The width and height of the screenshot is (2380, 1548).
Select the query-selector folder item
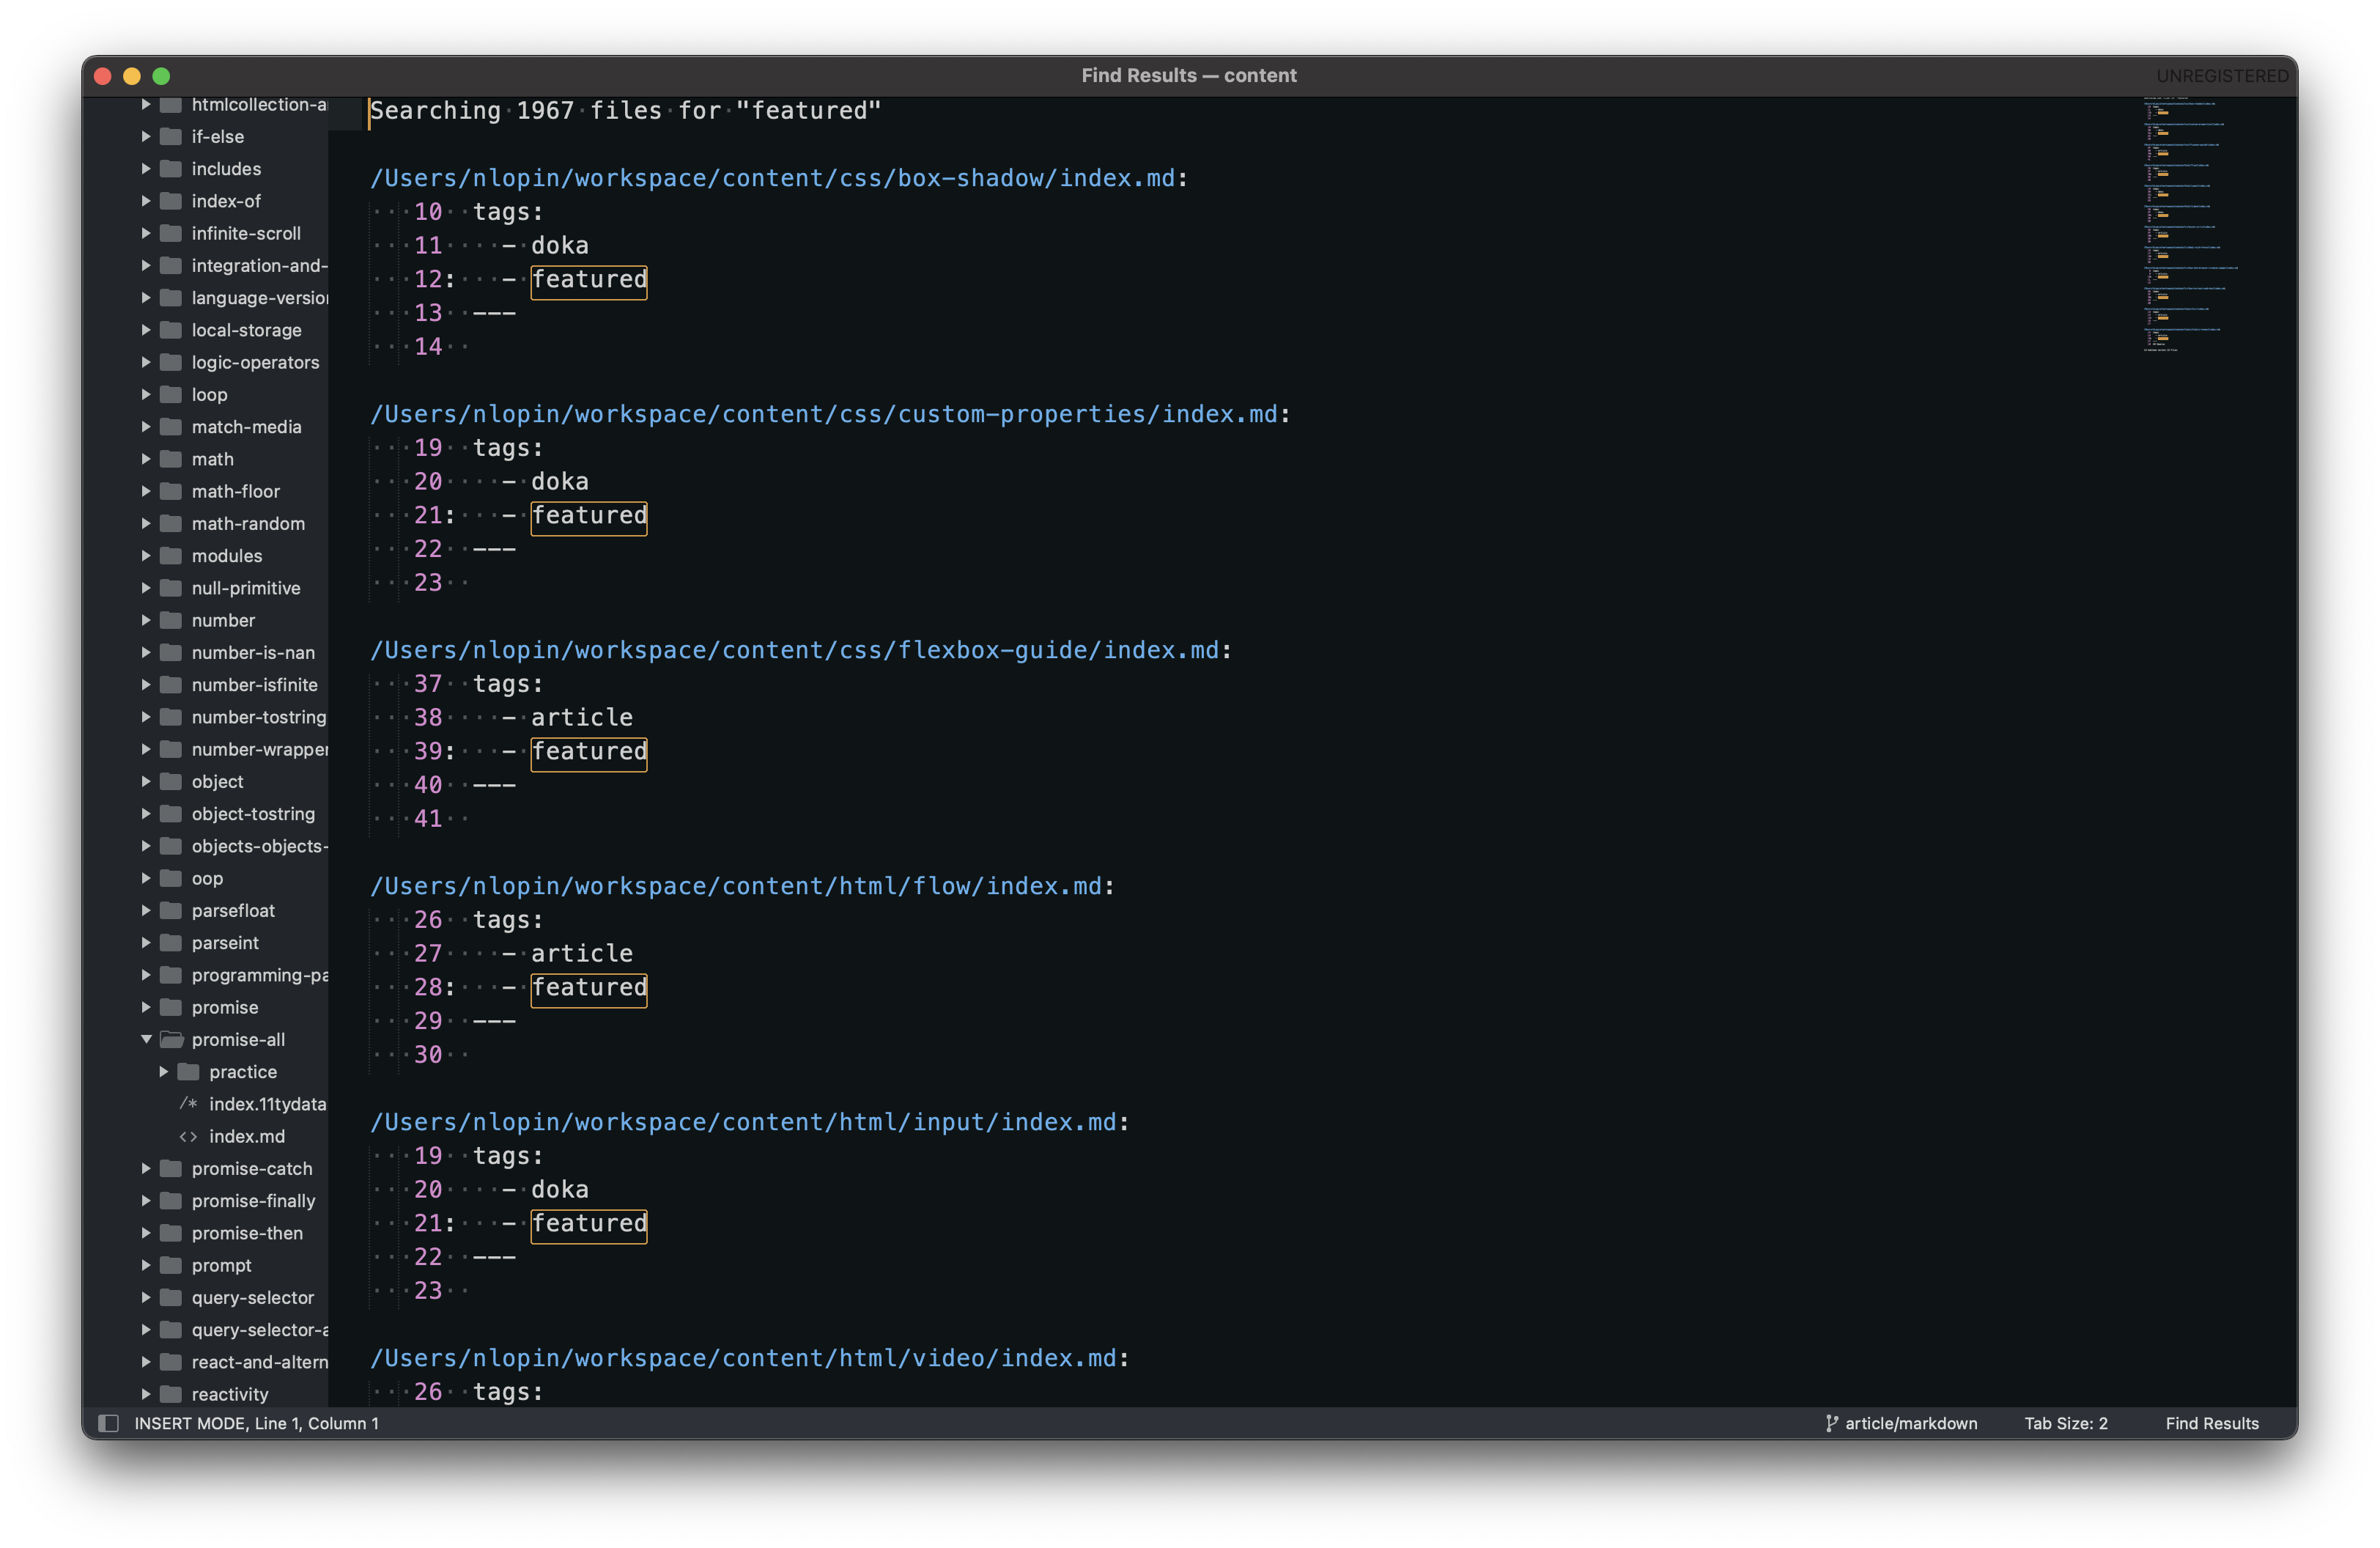pyautogui.click(x=252, y=1297)
